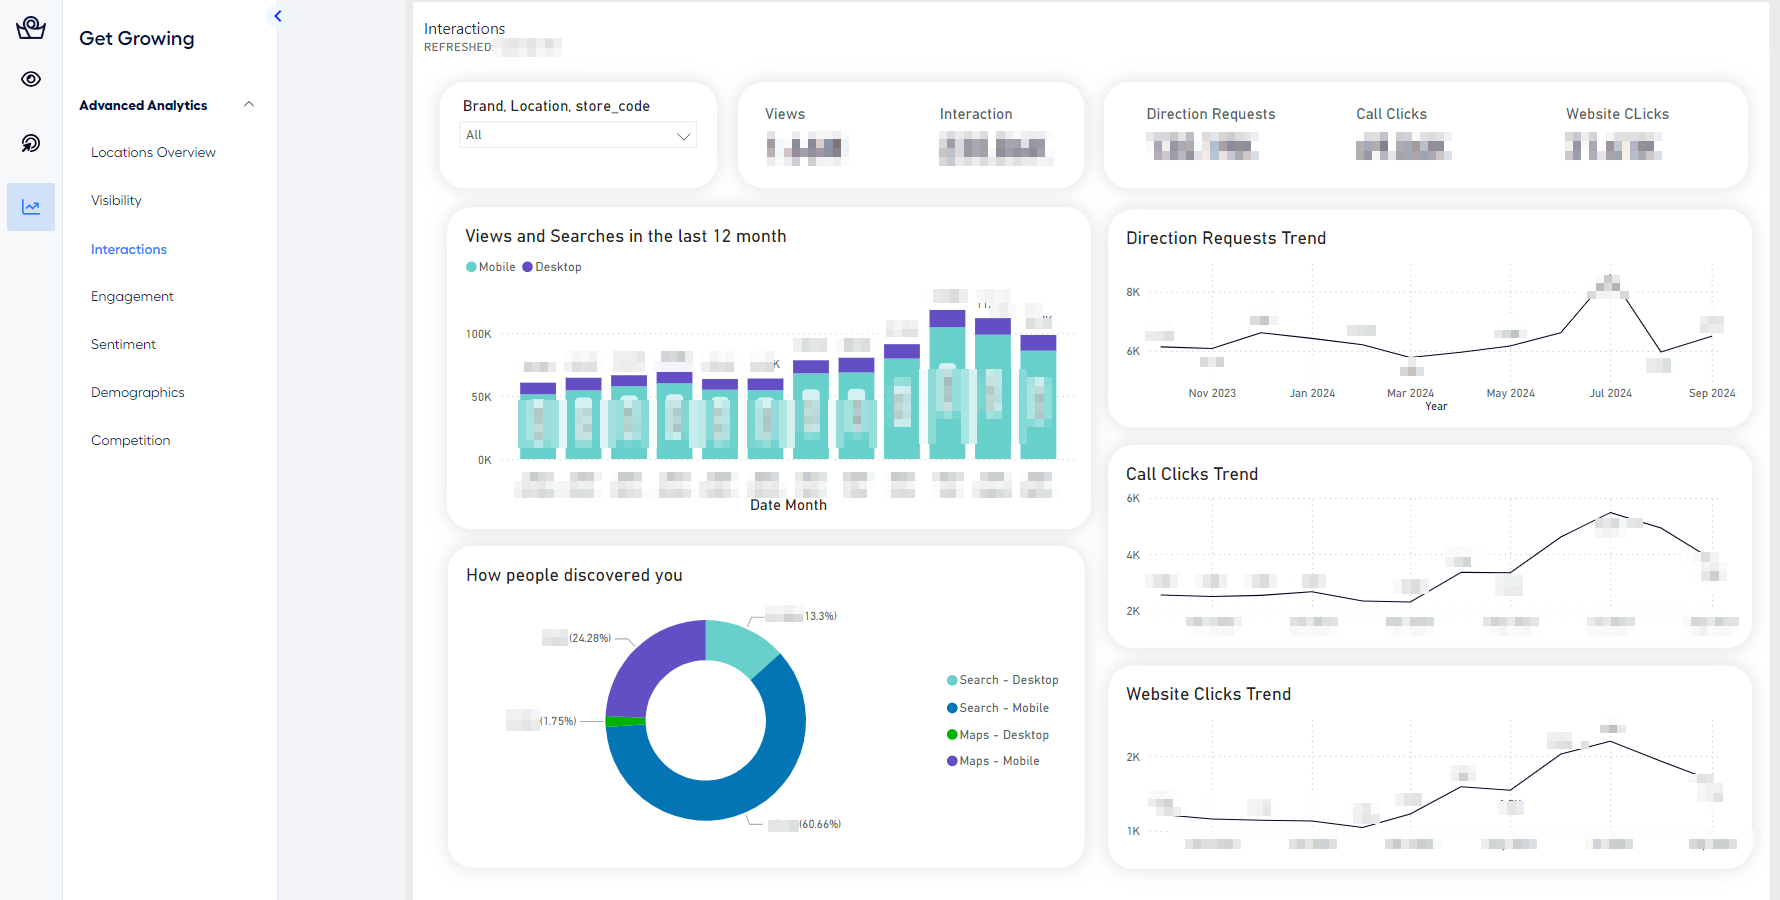Click the dropdown arrow in the All filter
The width and height of the screenshot is (1780, 900).
click(684, 136)
